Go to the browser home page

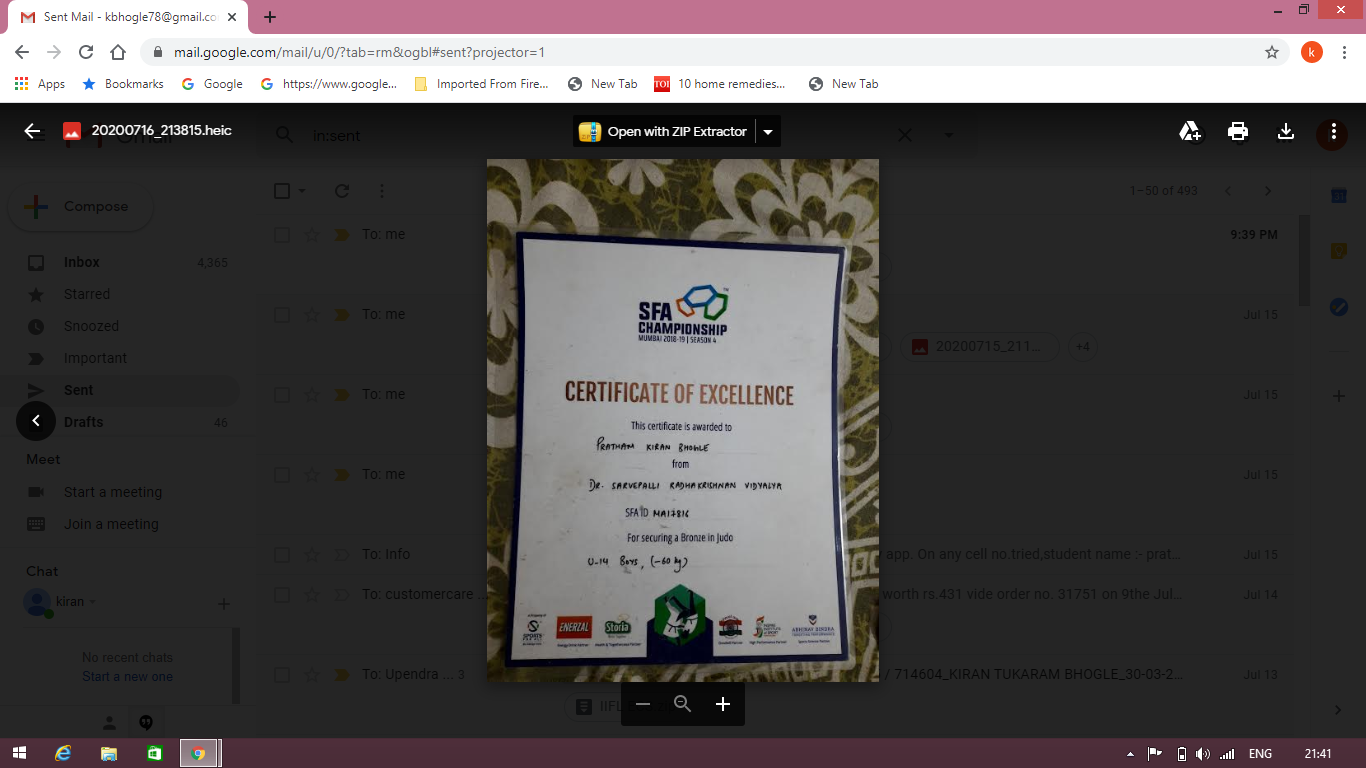(x=118, y=52)
